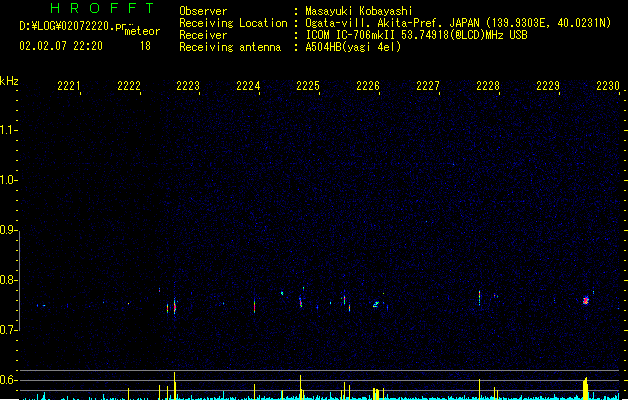629x400 pixels.
Task: Click location Ogata-vill. Akita-Pref. JAPAN coordinates
Action: click(458, 23)
